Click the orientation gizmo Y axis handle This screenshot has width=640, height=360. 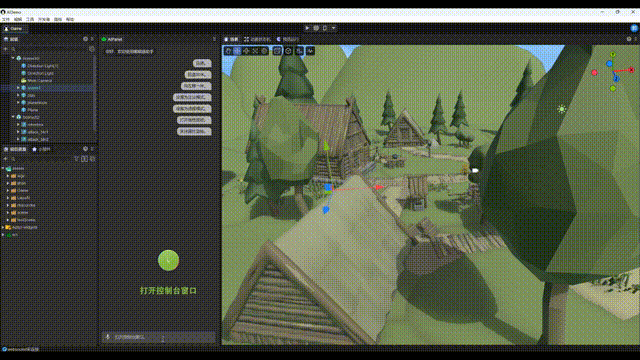[613, 55]
